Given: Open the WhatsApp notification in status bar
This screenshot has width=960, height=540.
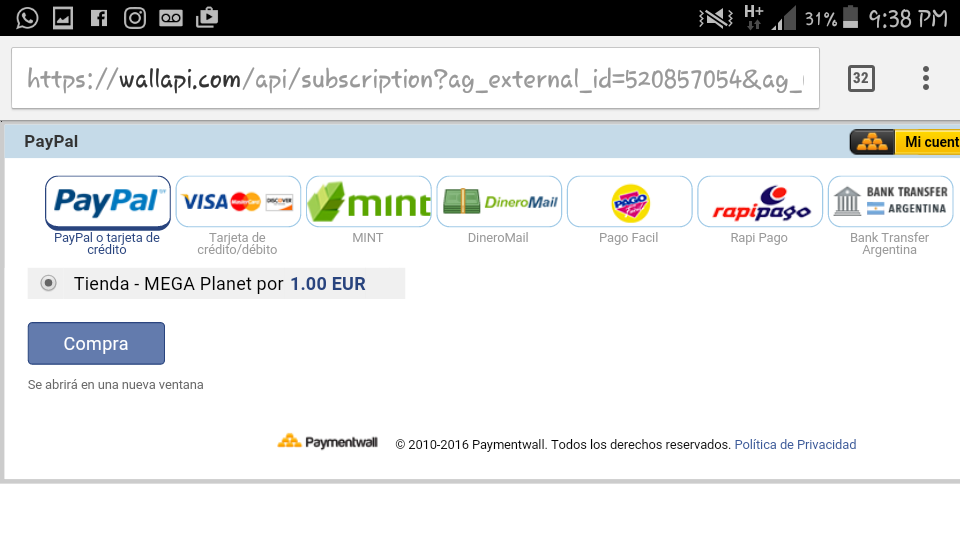Looking at the screenshot, I should click(x=27, y=18).
